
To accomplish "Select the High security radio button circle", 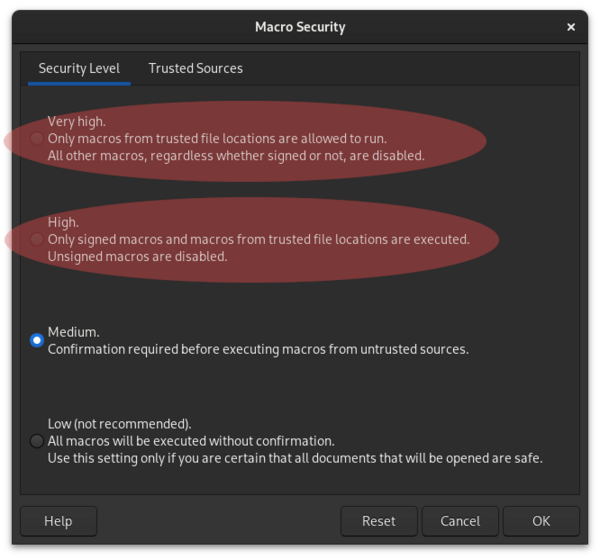I will coord(37,240).
